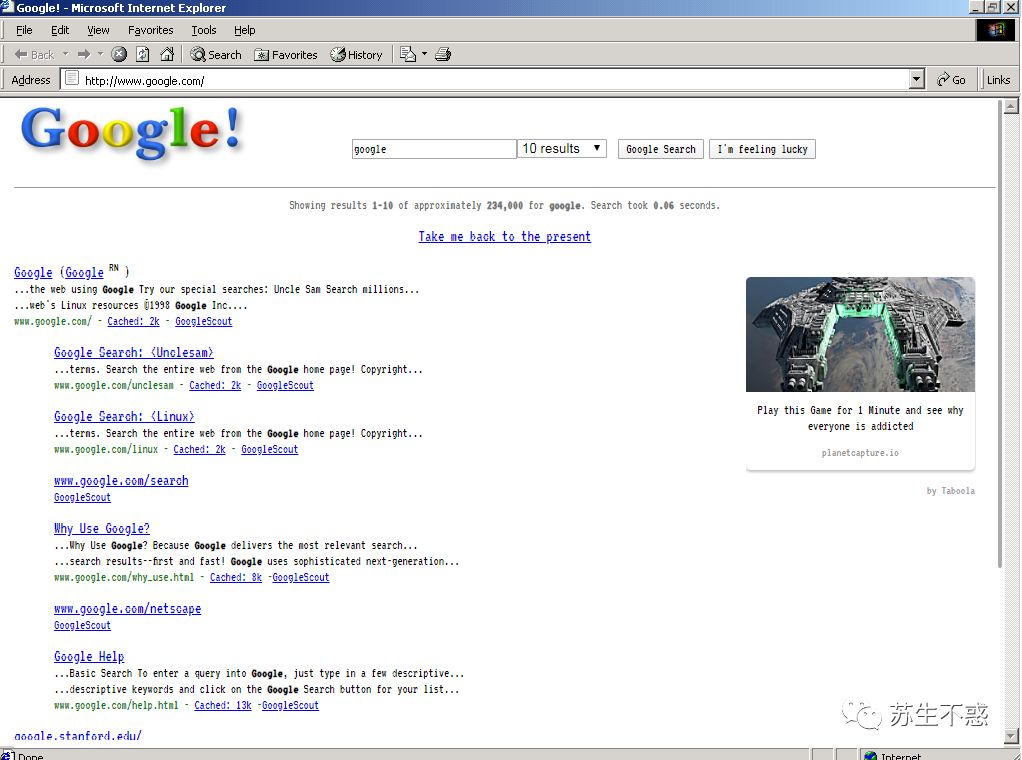Open Cached: 13k link for help.html
Viewport: 1022px width, 760px height.
coord(223,705)
